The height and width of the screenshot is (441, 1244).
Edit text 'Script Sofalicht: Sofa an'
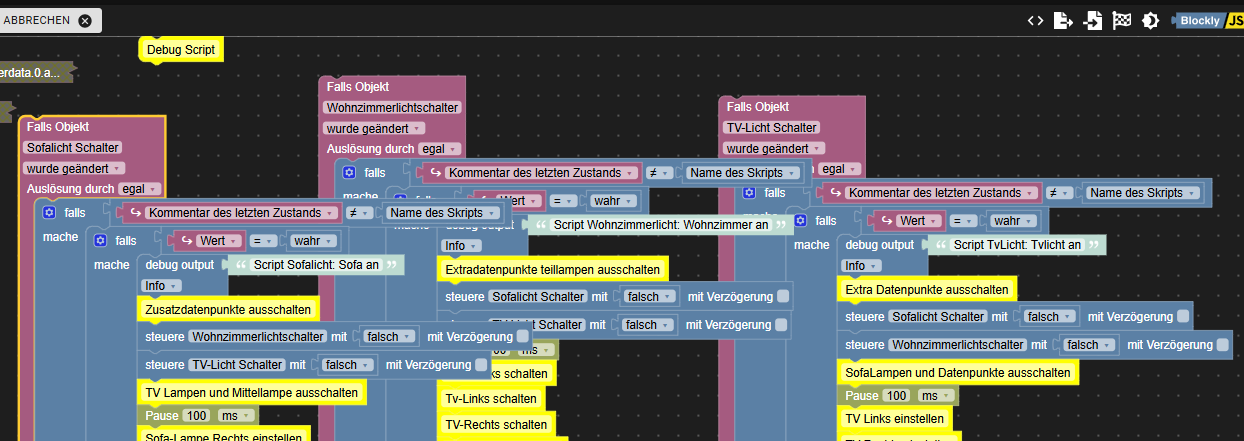coord(316,265)
